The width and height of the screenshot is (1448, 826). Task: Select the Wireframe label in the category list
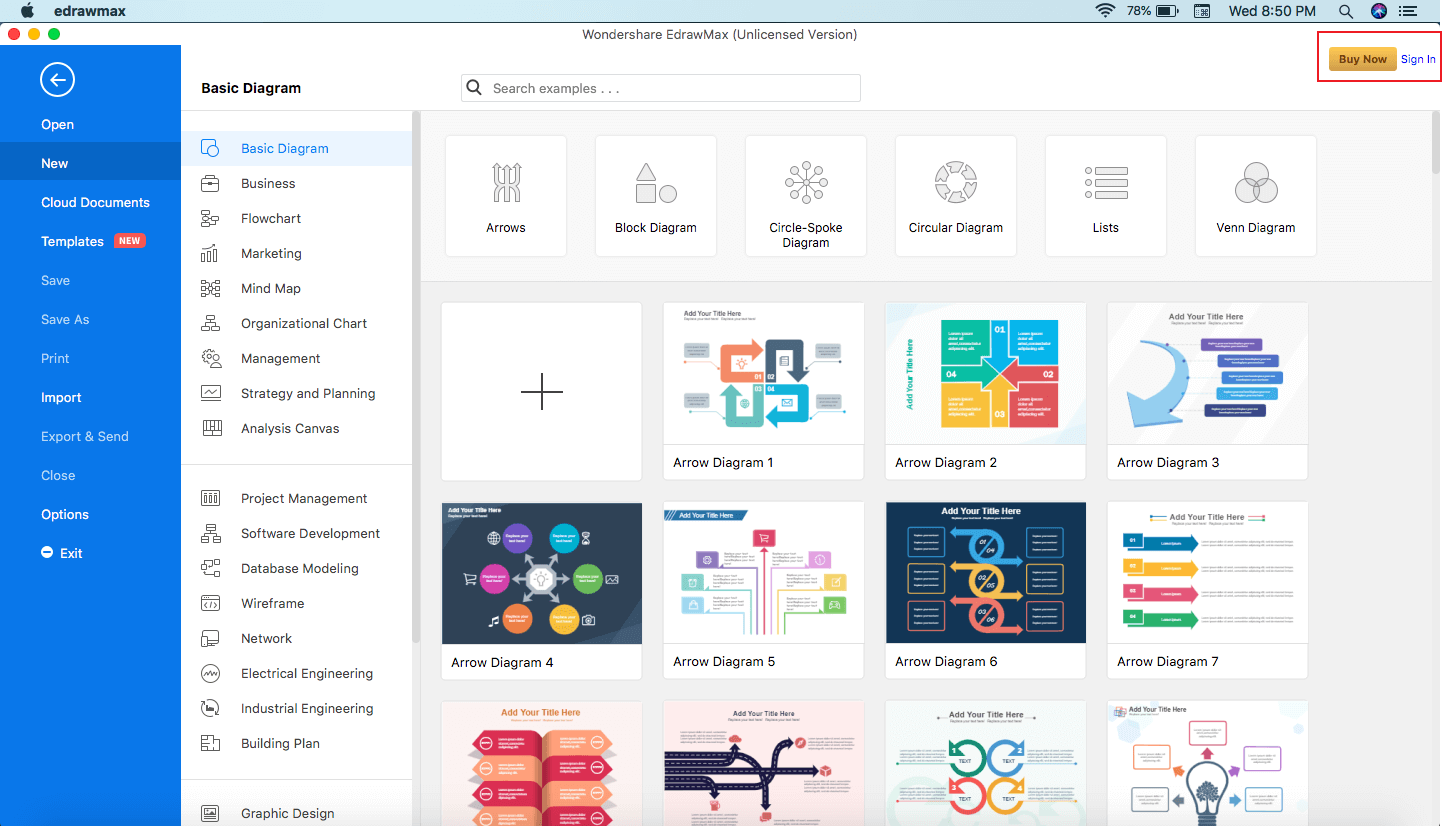[272, 603]
